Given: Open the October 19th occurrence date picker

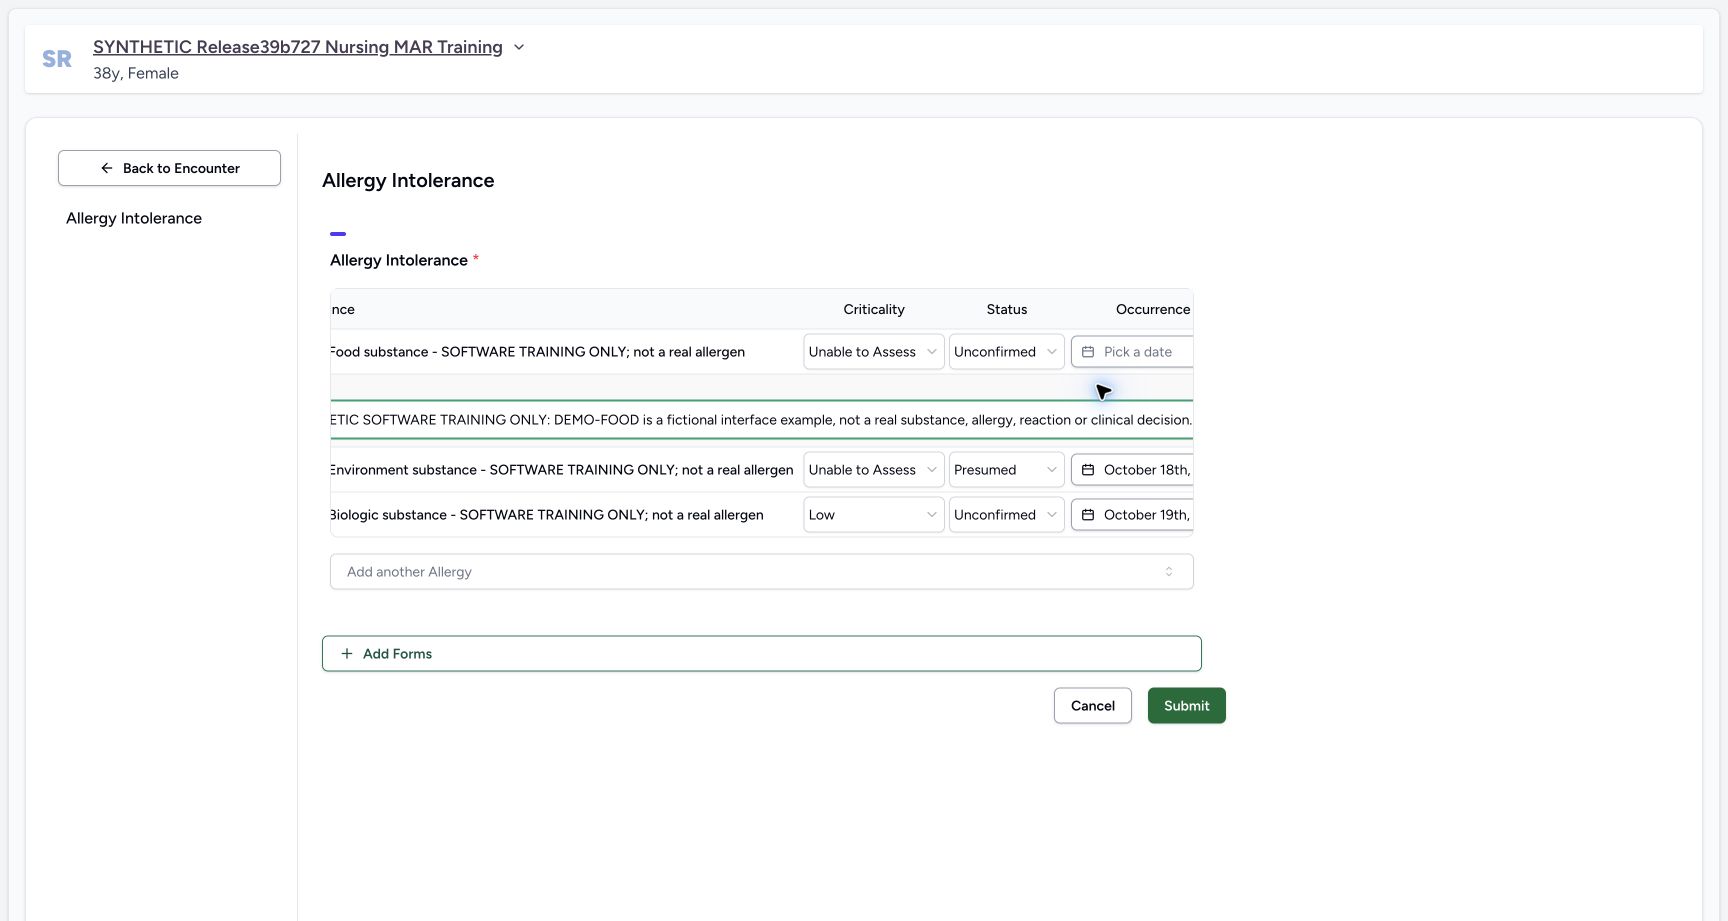Looking at the screenshot, I should click(1132, 515).
